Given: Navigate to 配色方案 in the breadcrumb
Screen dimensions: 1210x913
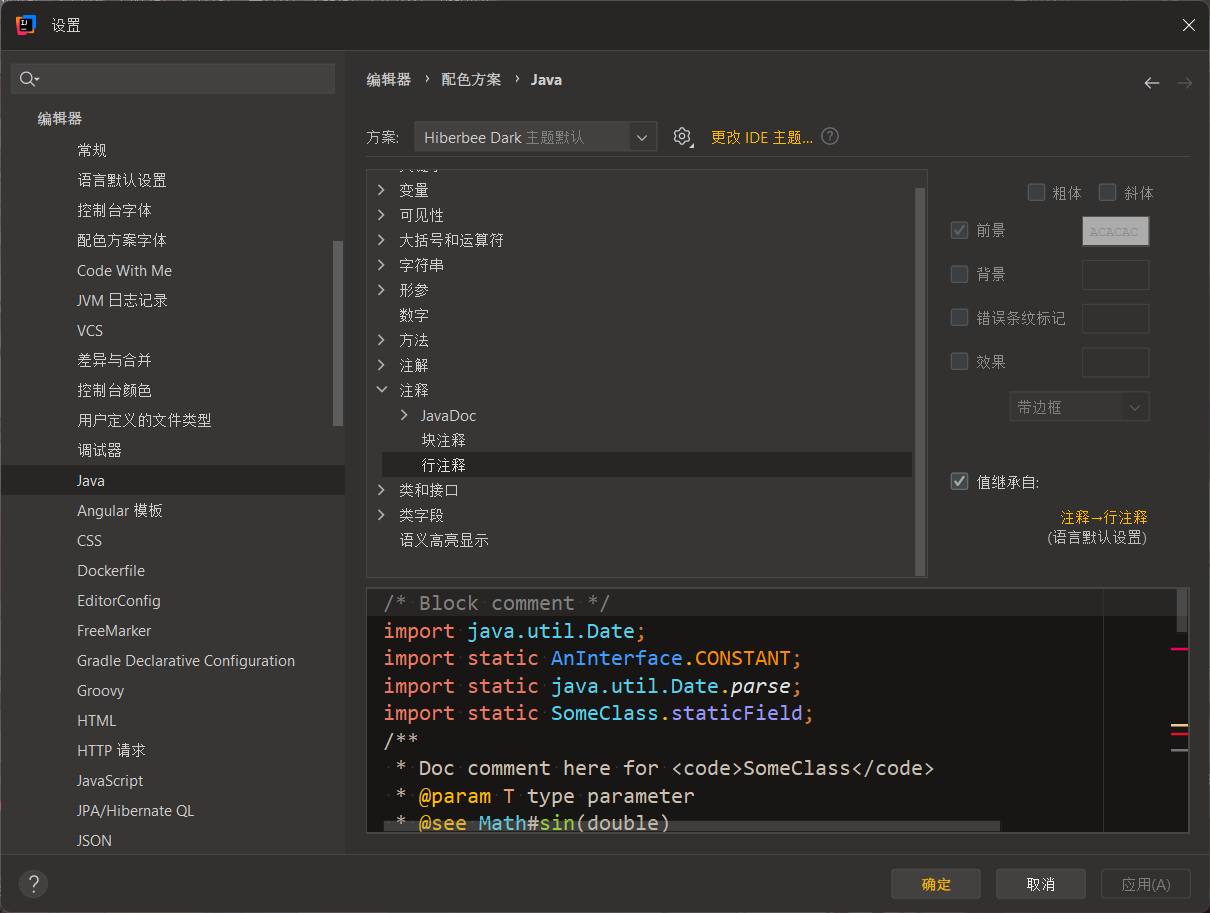Looking at the screenshot, I should point(470,79).
